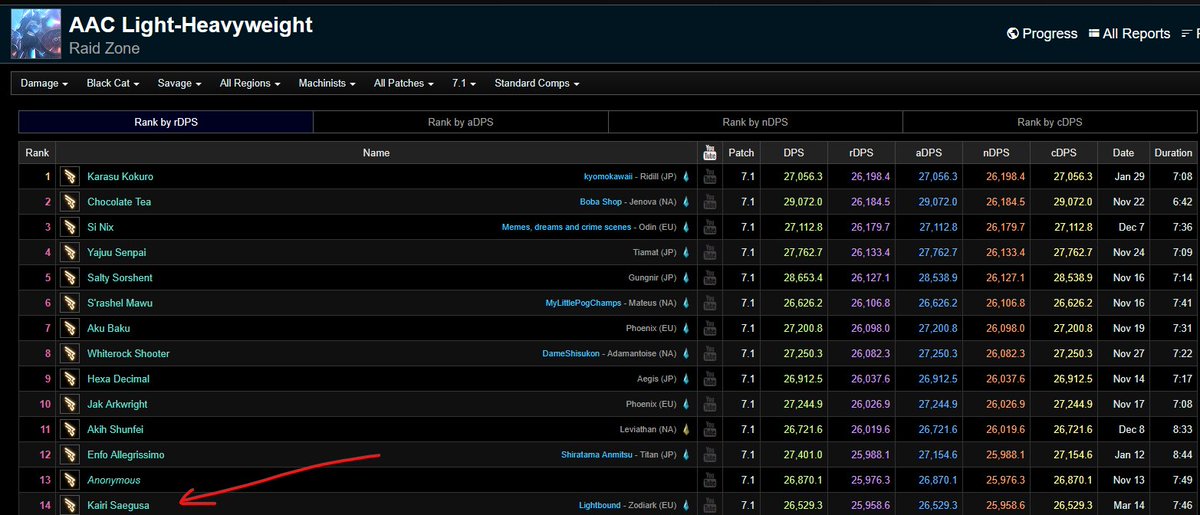Open Kairi Saegusa's character page
1200x515 pixels.
(x=118, y=505)
